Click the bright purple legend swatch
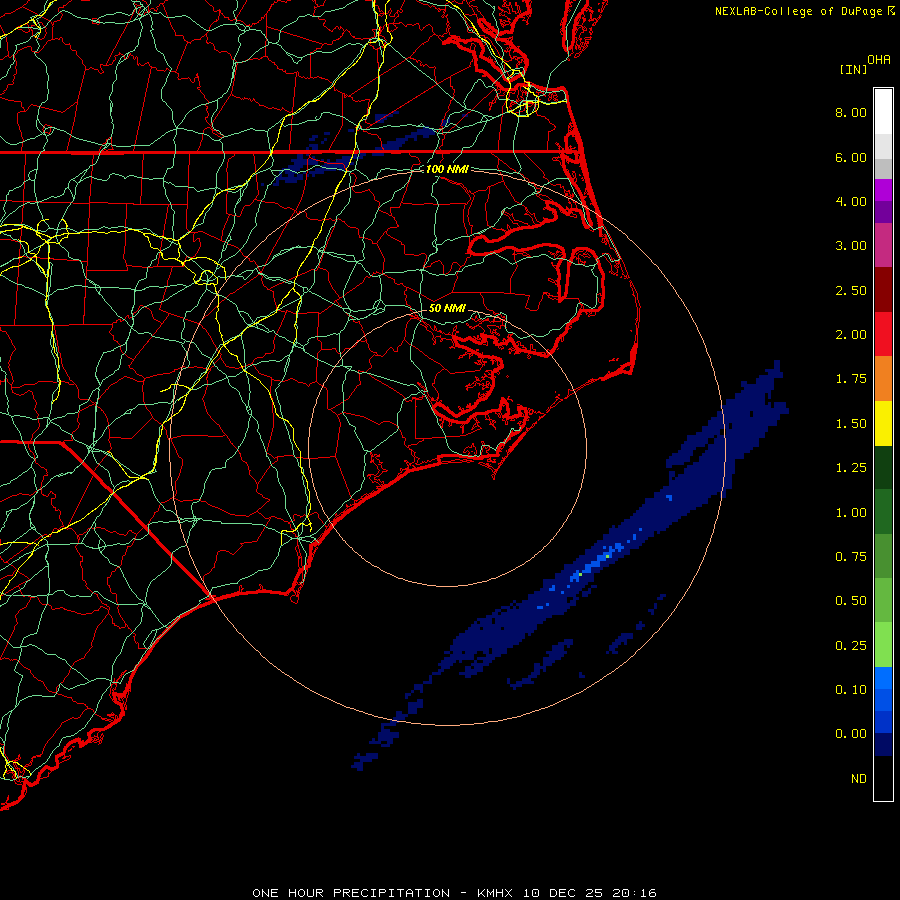 (x=883, y=190)
